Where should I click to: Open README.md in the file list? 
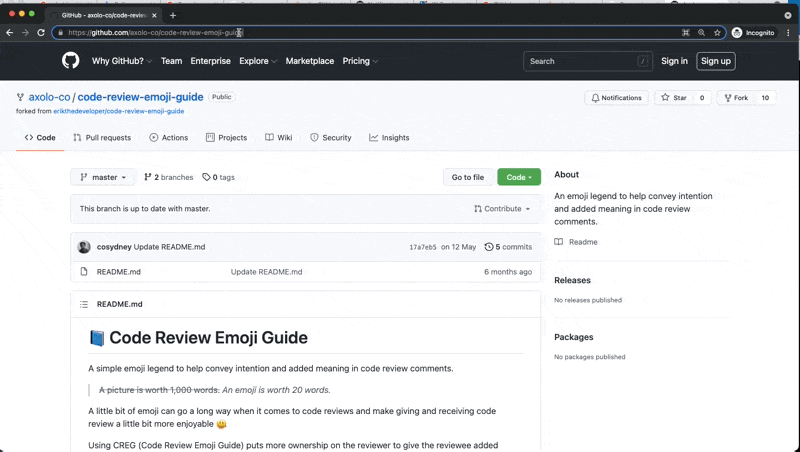click(x=119, y=272)
